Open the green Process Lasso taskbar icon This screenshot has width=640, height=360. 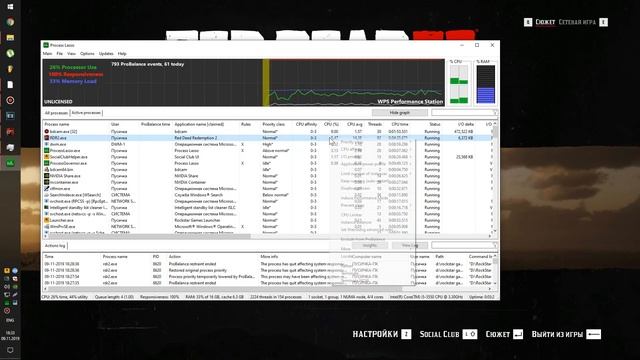coord(10,163)
